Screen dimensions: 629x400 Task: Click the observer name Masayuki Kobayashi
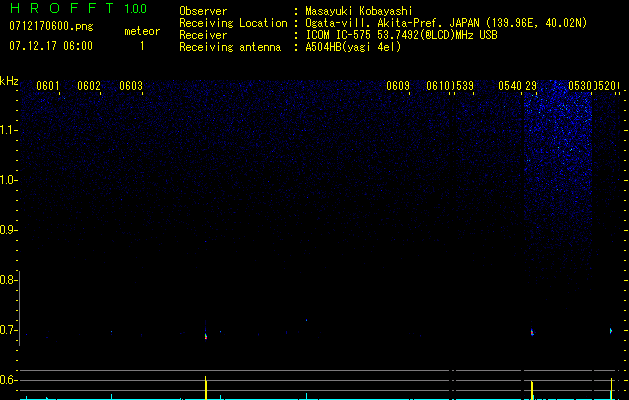pos(359,11)
